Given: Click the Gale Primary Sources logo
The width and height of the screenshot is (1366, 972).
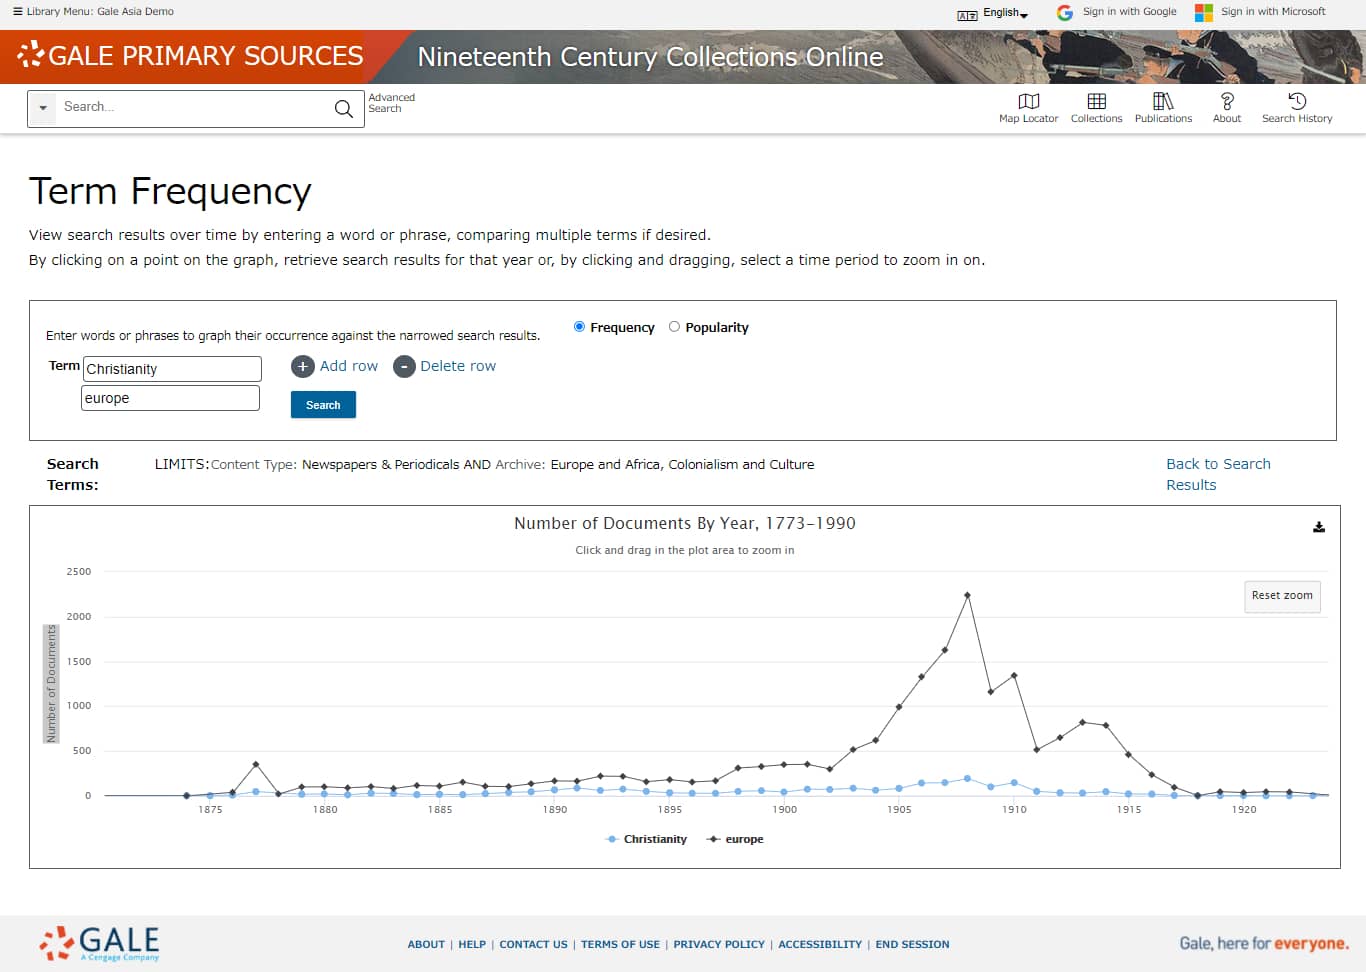Looking at the screenshot, I should (191, 56).
